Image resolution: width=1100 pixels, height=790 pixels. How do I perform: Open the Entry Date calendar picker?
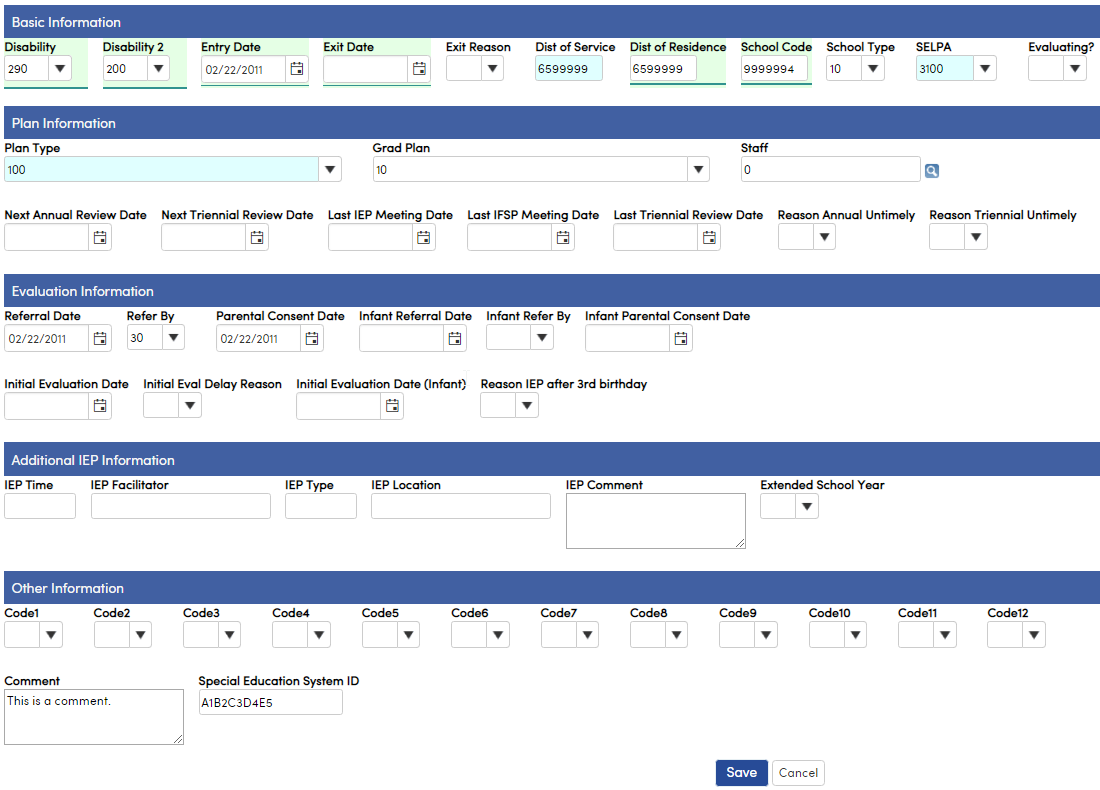[x=297, y=69]
